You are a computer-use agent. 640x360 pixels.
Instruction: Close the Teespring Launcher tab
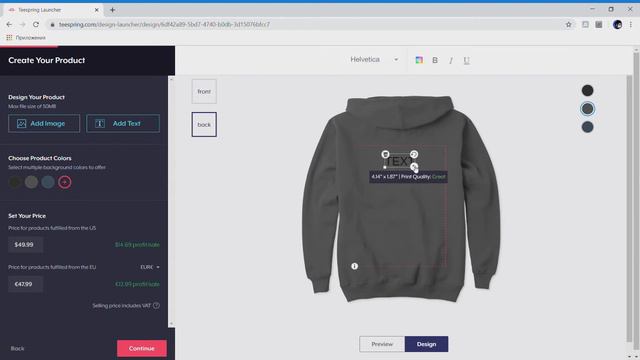(97, 10)
